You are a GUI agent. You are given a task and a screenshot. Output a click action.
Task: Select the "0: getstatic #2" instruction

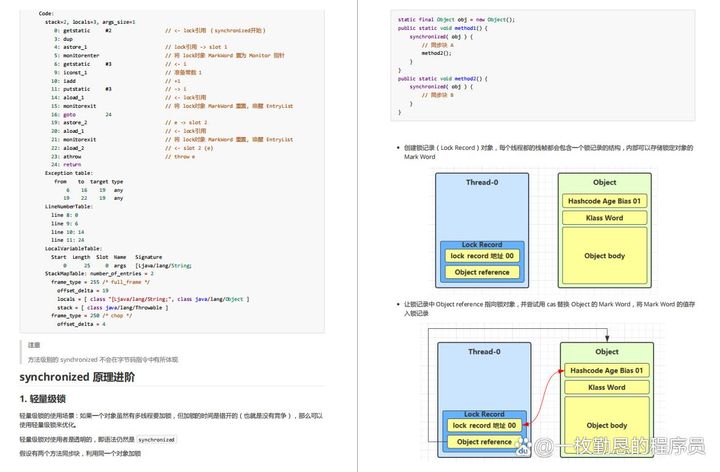coord(83,30)
